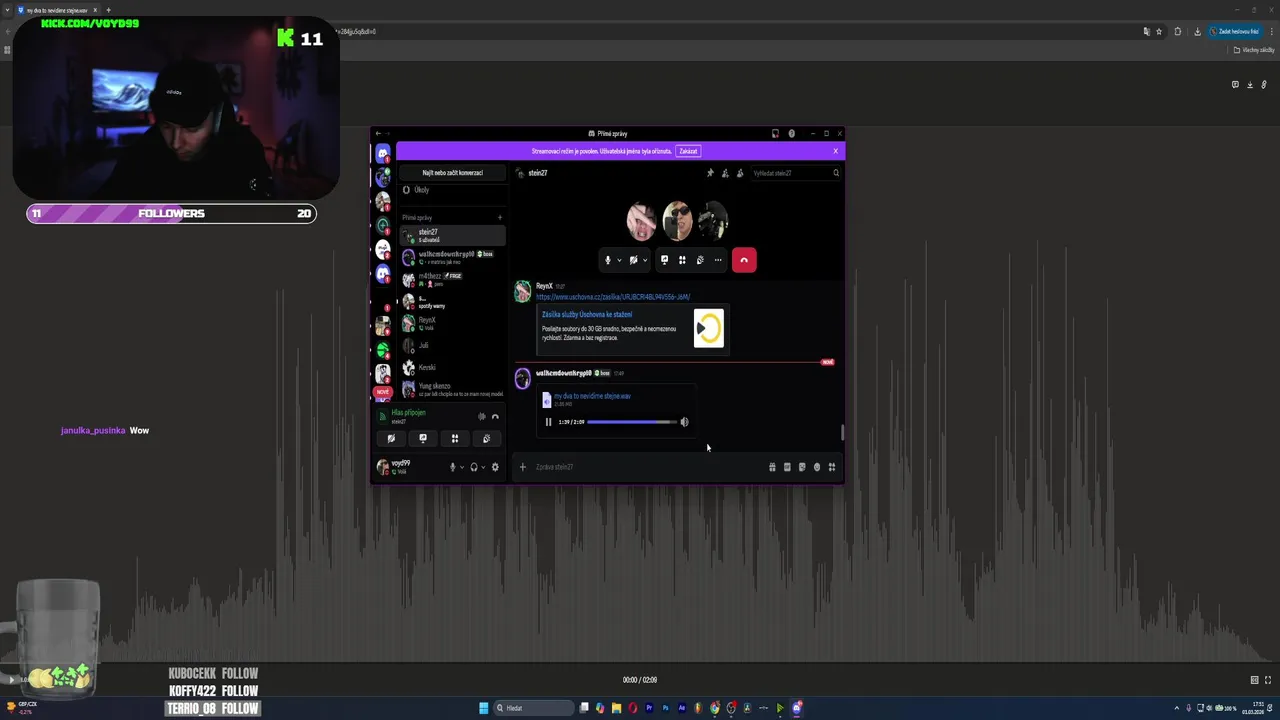The width and height of the screenshot is (1280, 720).
Task: Open soundboard in call controls
Action: pos(700,260)
